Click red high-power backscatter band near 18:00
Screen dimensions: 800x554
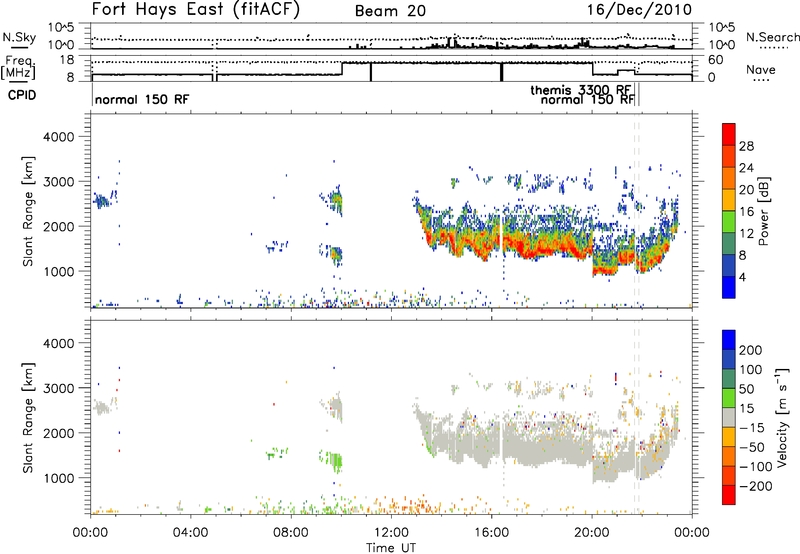coord(541,249)
